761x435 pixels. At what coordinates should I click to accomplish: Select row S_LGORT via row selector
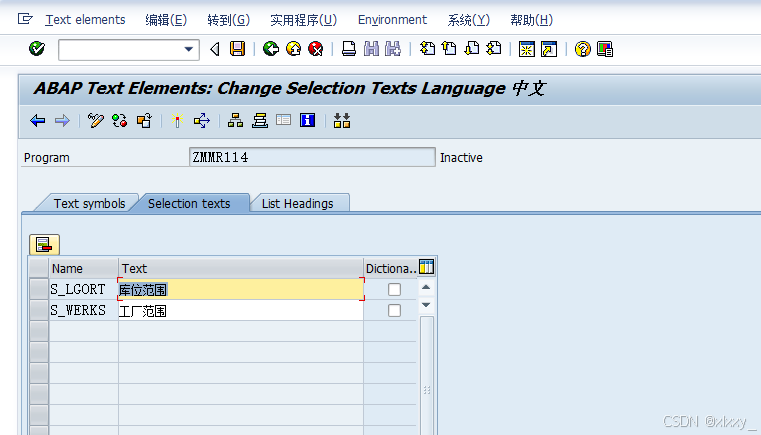click(x=39, y=289)
